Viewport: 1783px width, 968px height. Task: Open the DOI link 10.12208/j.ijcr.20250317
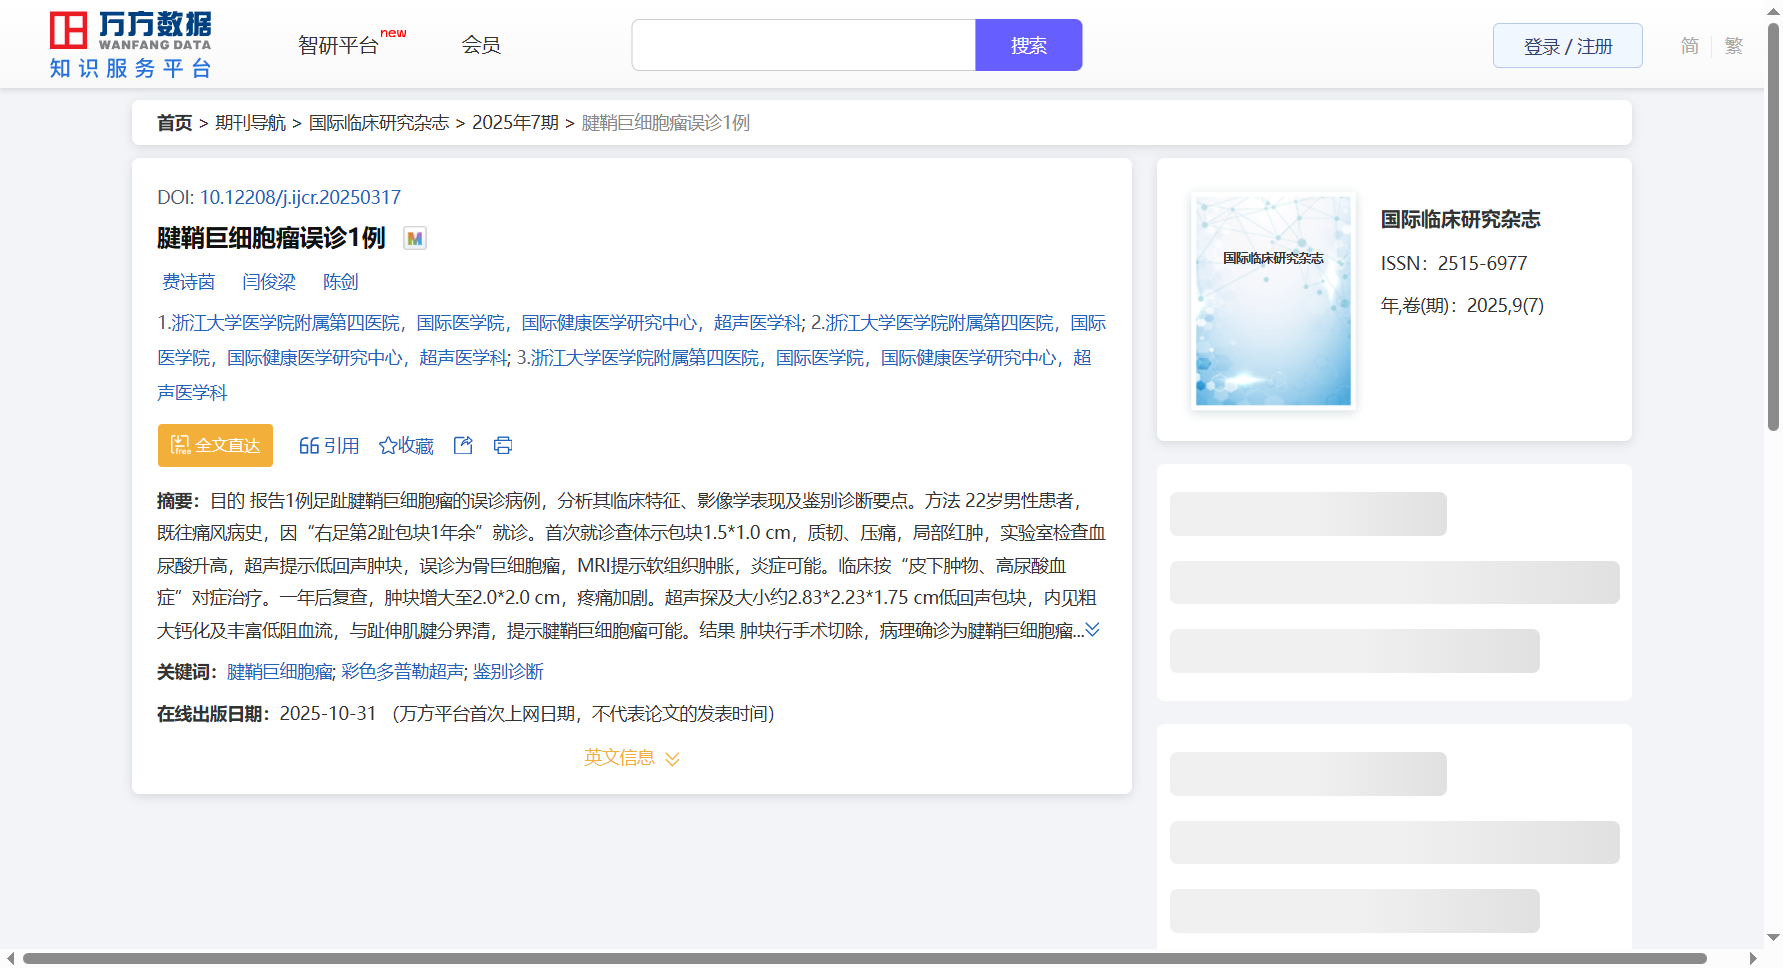[300, 198]
